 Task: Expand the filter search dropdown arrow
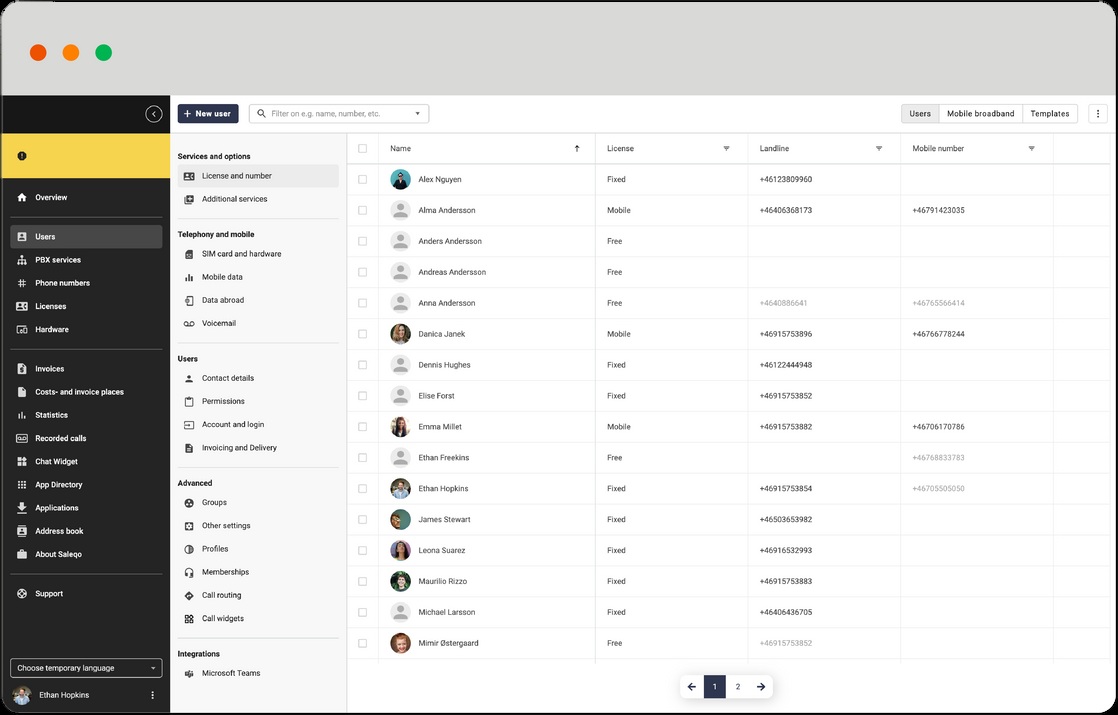(x=418, y=114)
